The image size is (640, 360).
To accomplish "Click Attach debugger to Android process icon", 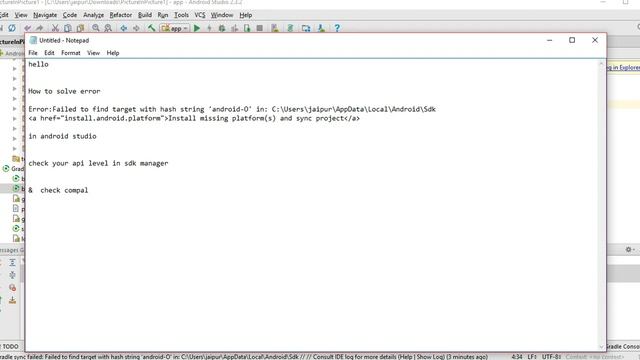I will pyautogui.click(x=247, y=28).
